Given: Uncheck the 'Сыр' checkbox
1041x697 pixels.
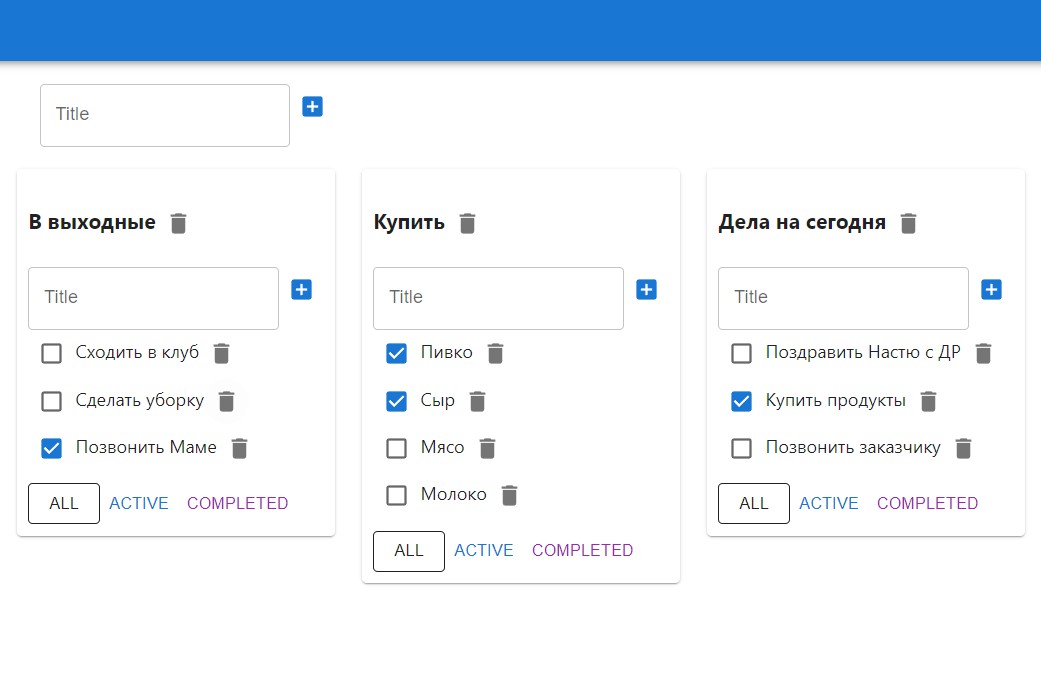Looking at the screenshot, I should coord(396,401).
